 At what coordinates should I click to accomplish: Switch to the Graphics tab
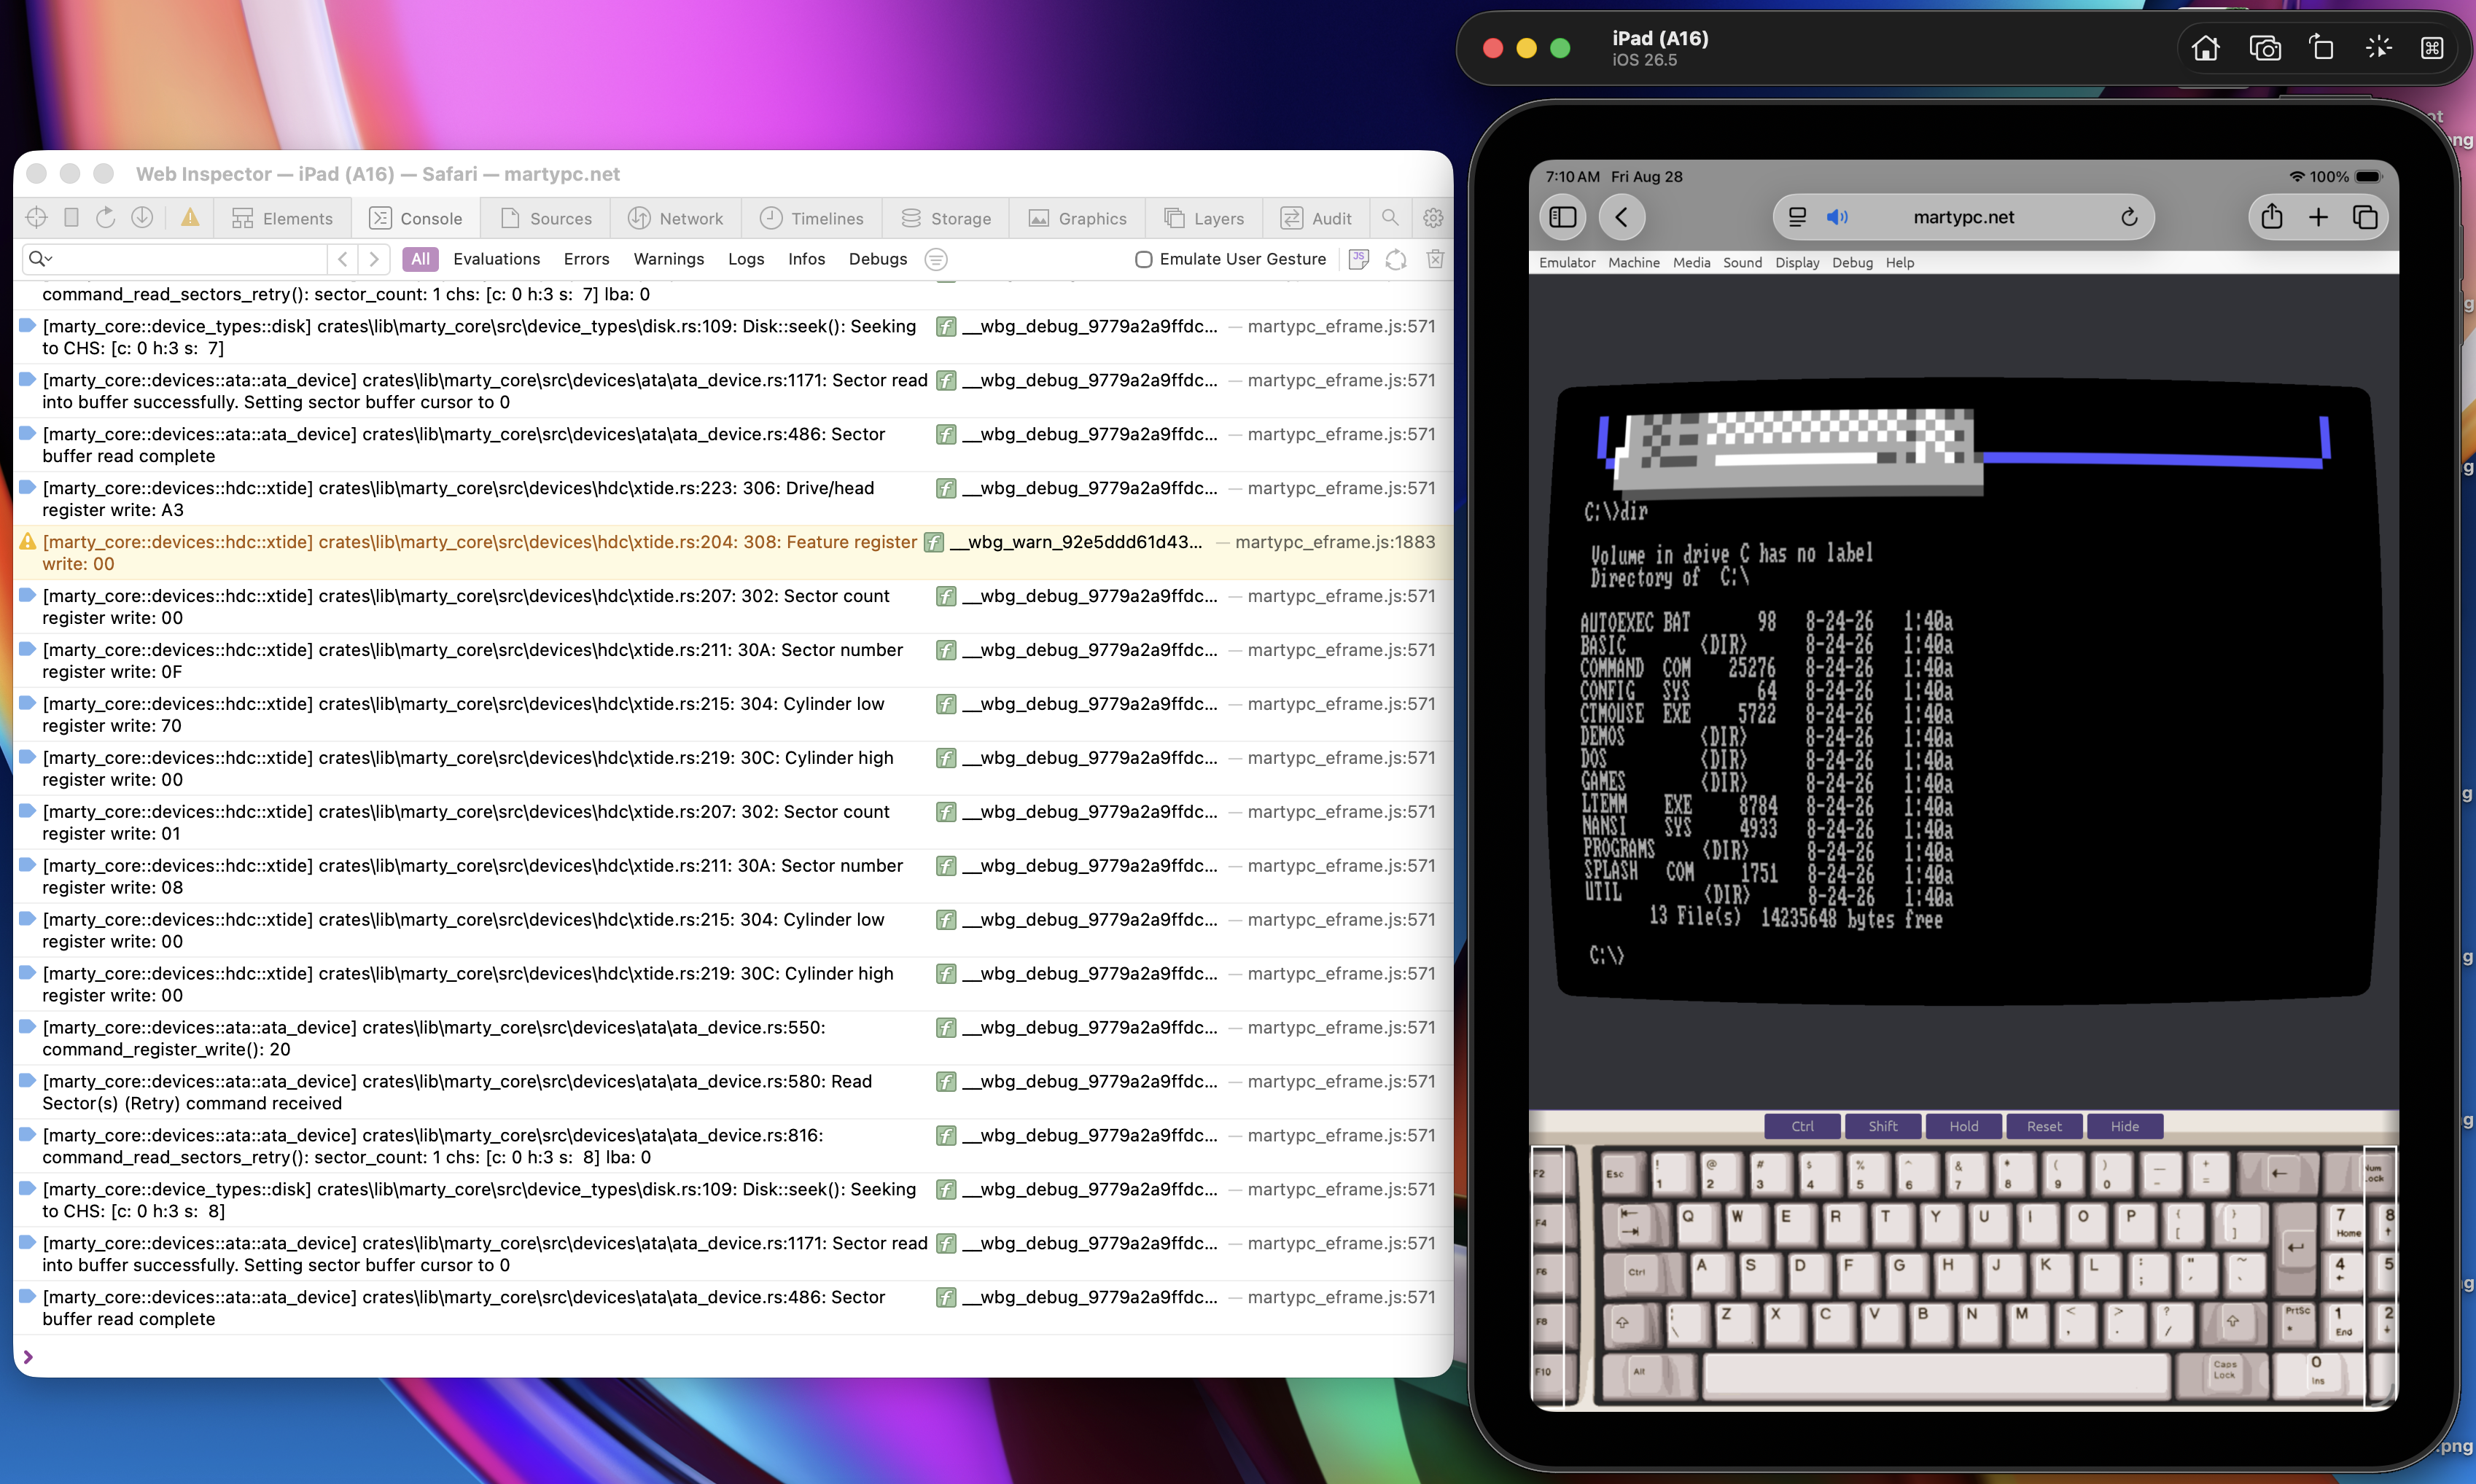[1077, 218]
